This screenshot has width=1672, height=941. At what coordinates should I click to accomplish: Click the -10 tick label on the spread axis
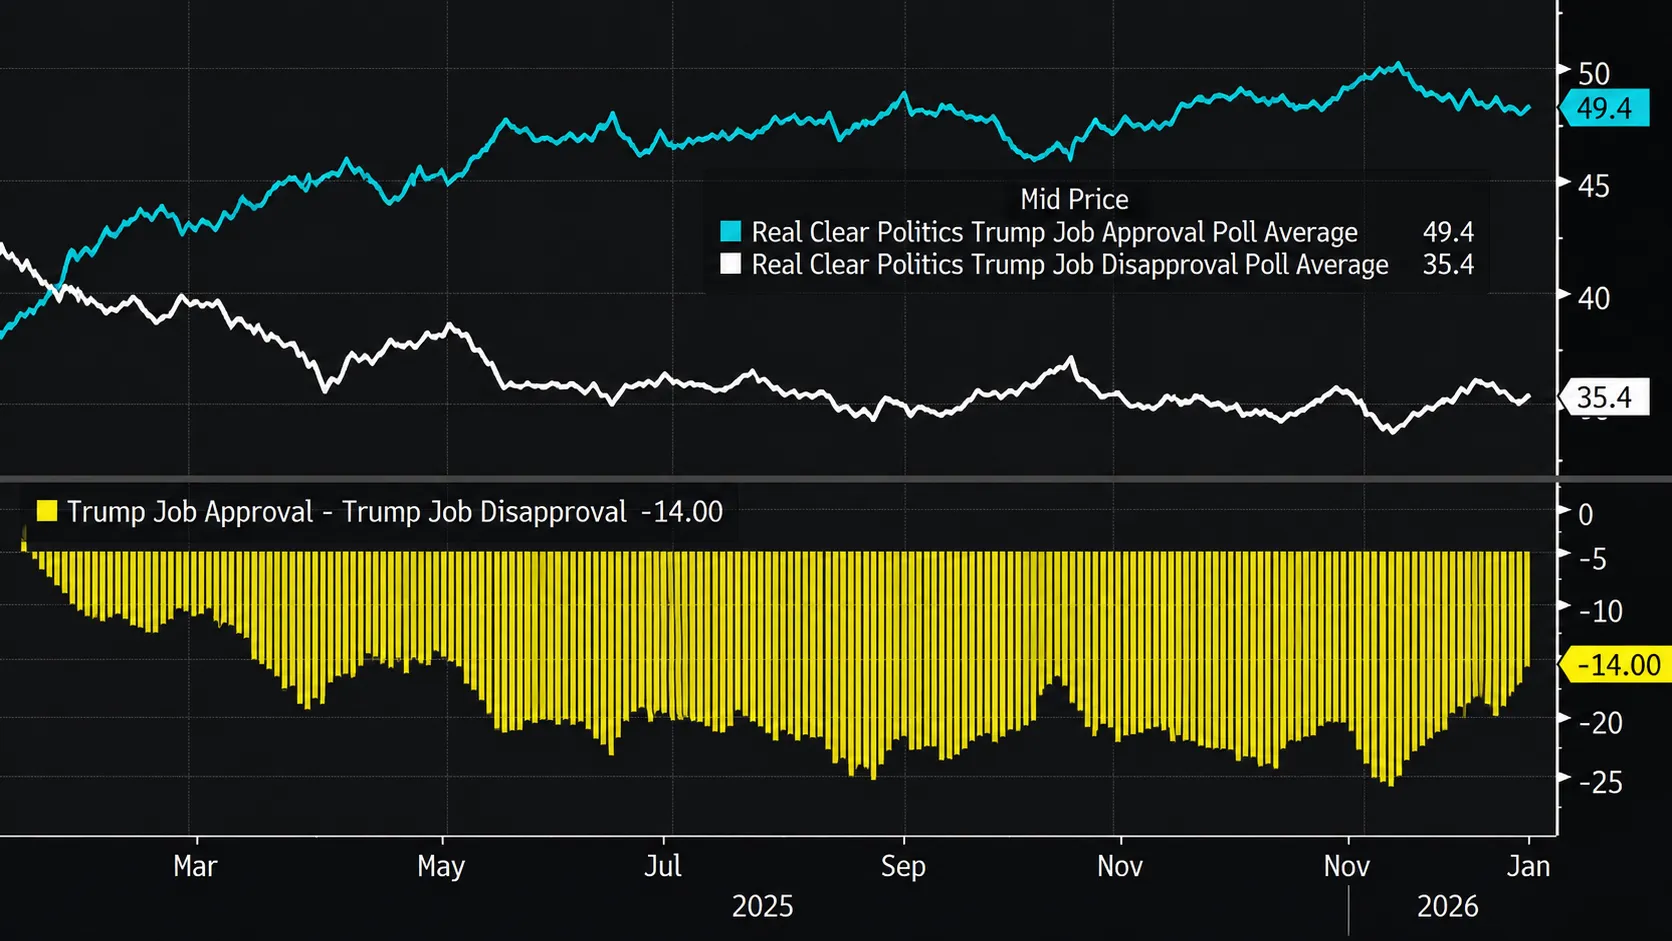pos(1600,611)
